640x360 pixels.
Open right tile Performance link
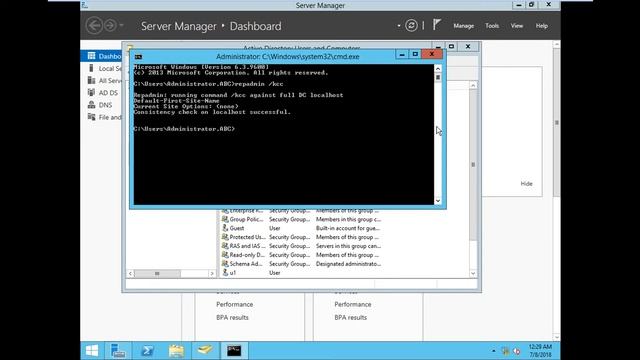click(353, 304)
